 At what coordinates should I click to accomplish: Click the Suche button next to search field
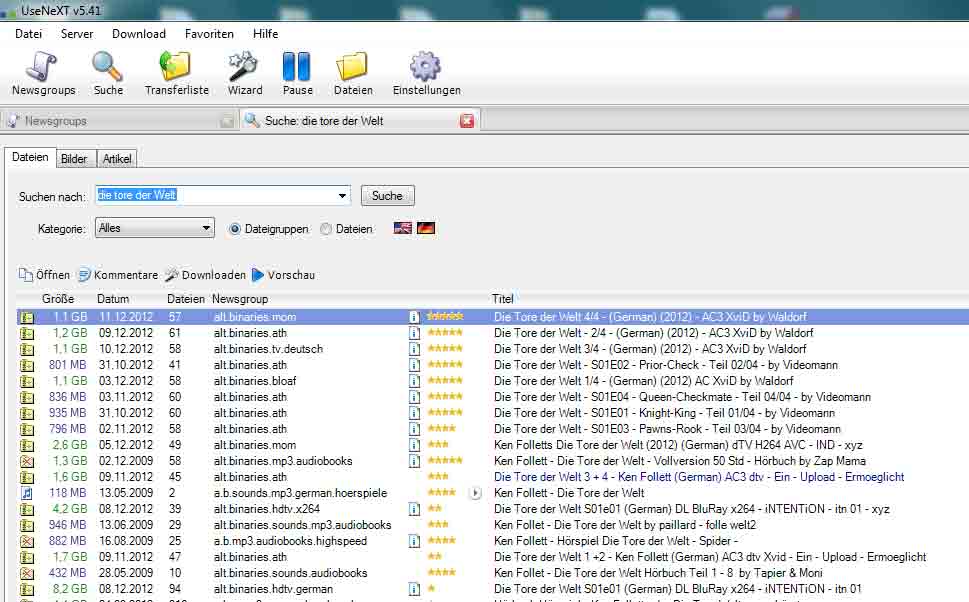(x=387, y=196)
